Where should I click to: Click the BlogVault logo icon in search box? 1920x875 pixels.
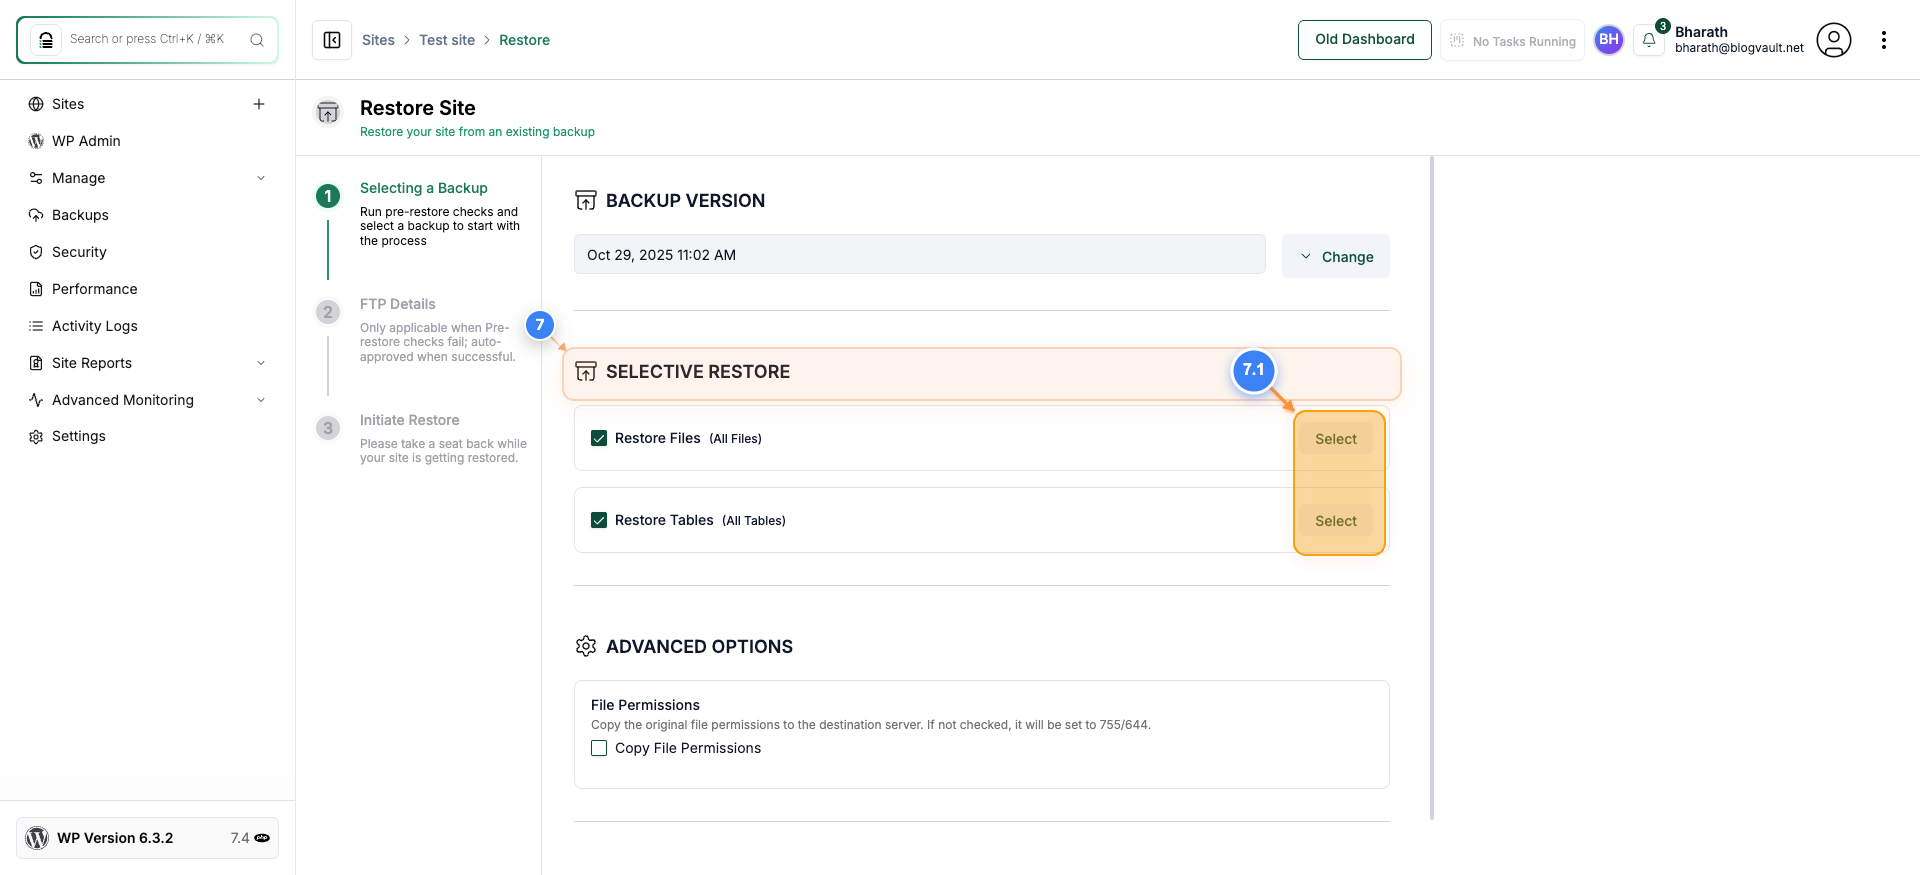[x=46, y=40]
